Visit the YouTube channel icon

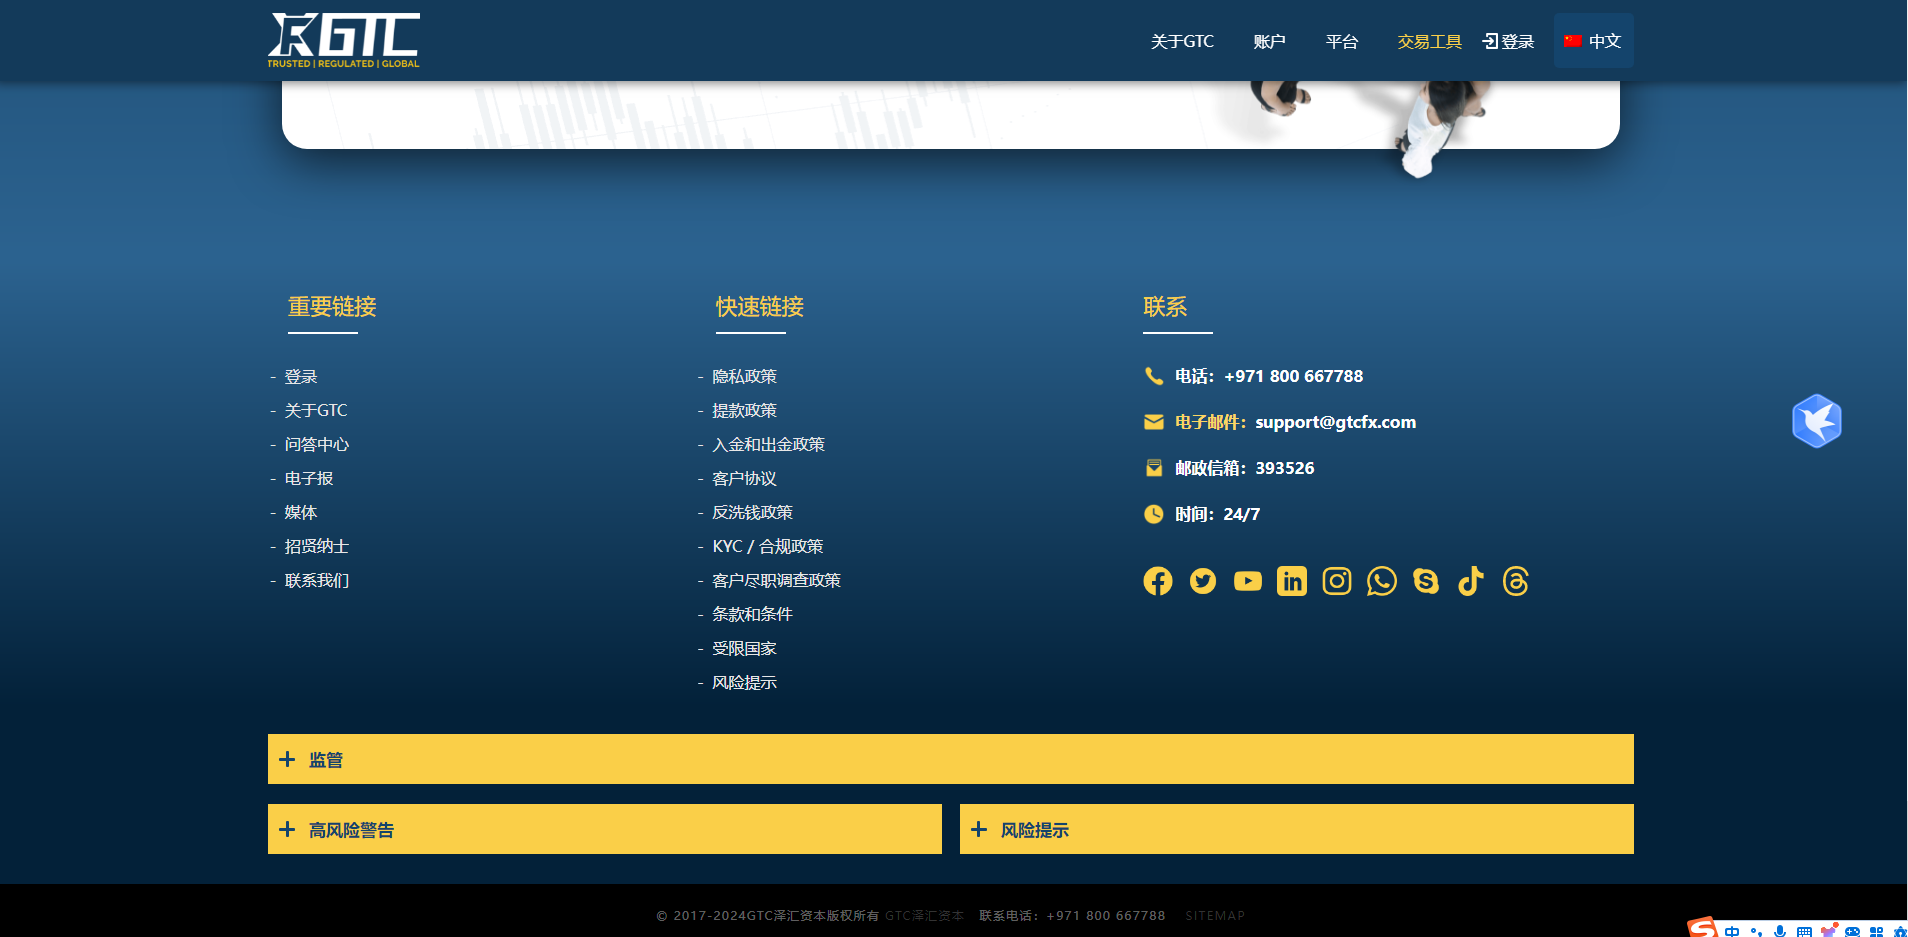click(1247, 581)
